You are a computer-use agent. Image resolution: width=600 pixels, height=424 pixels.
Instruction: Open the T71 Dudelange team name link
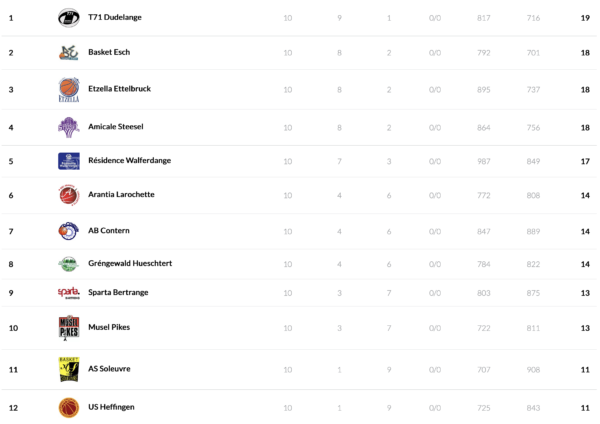pos(110,18)
